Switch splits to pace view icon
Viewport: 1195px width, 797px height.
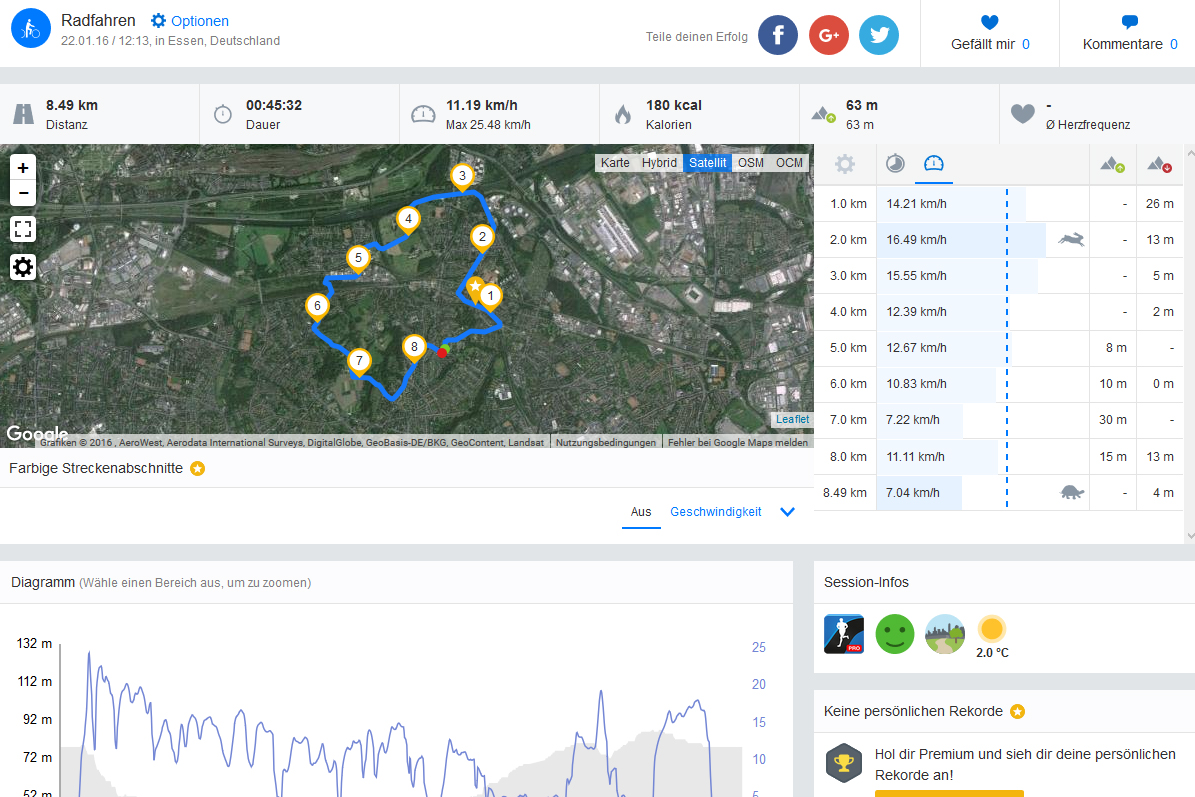[895, 163]
